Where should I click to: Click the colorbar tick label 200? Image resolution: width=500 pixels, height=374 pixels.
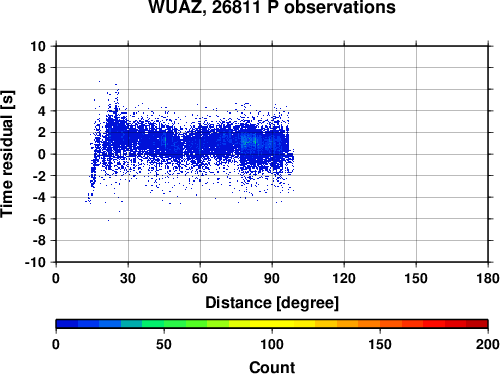point(488,344)
